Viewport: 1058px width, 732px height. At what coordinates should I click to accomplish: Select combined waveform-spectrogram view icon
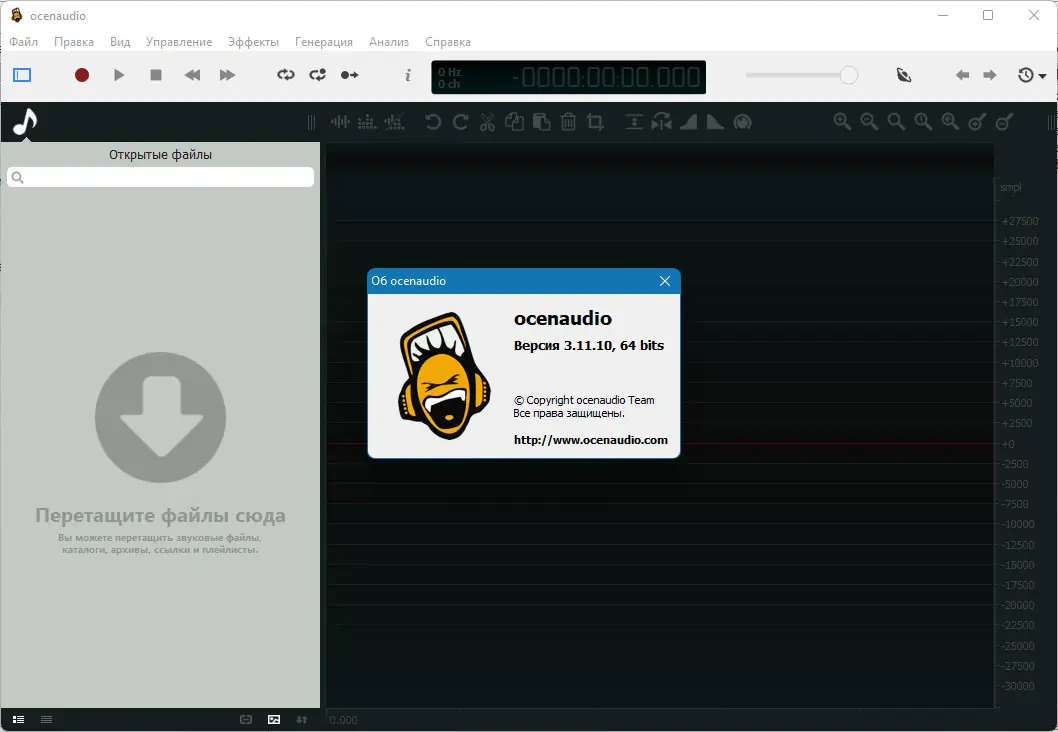coord(394,122)
